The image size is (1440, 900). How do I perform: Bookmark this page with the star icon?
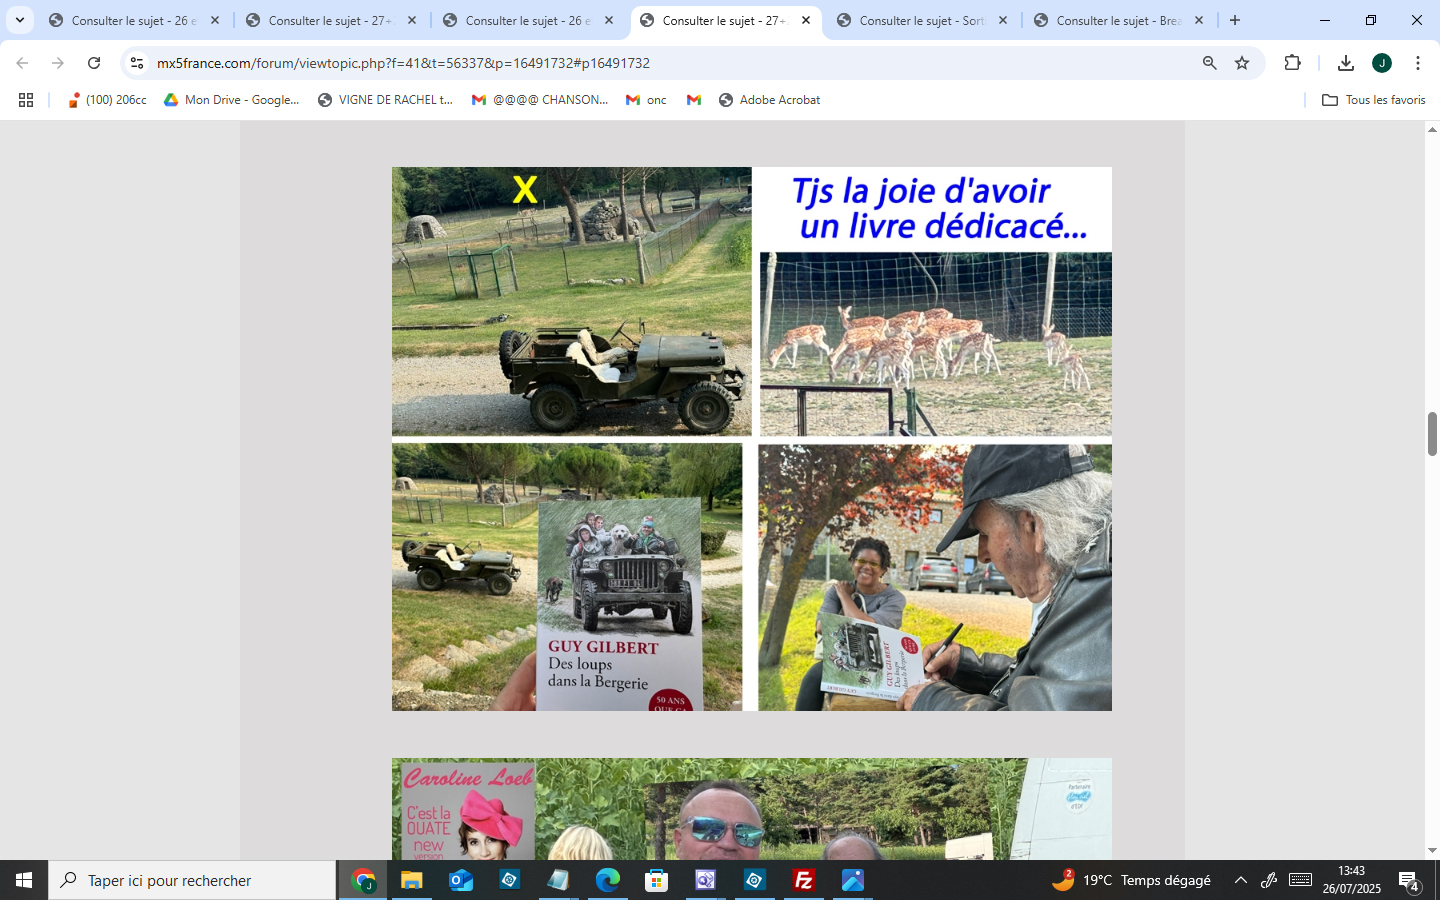(x=1242, y=63)
